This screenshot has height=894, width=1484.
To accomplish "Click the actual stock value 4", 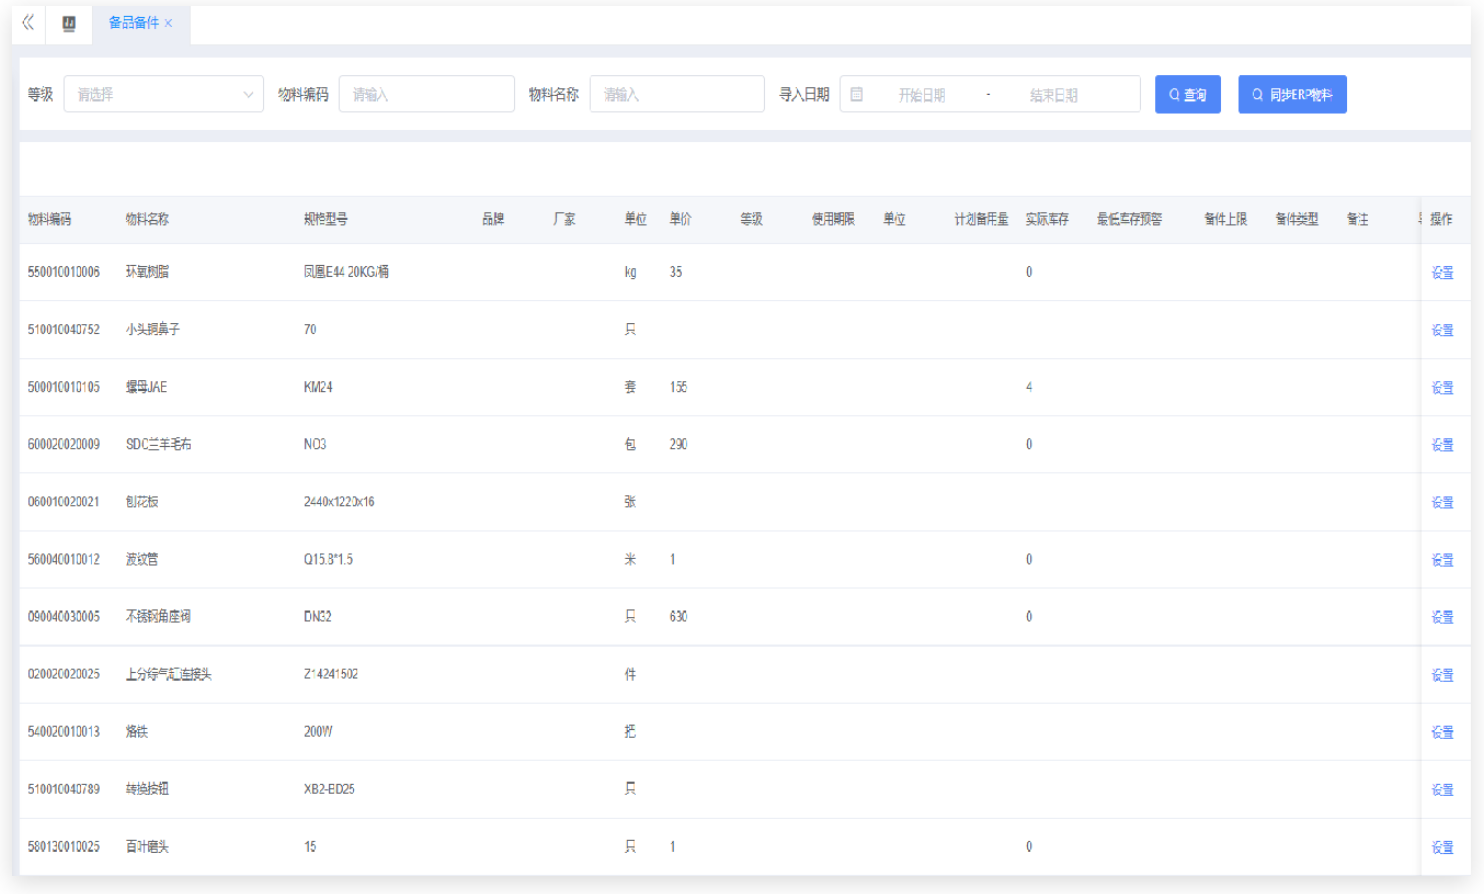I will (1029, 387).
